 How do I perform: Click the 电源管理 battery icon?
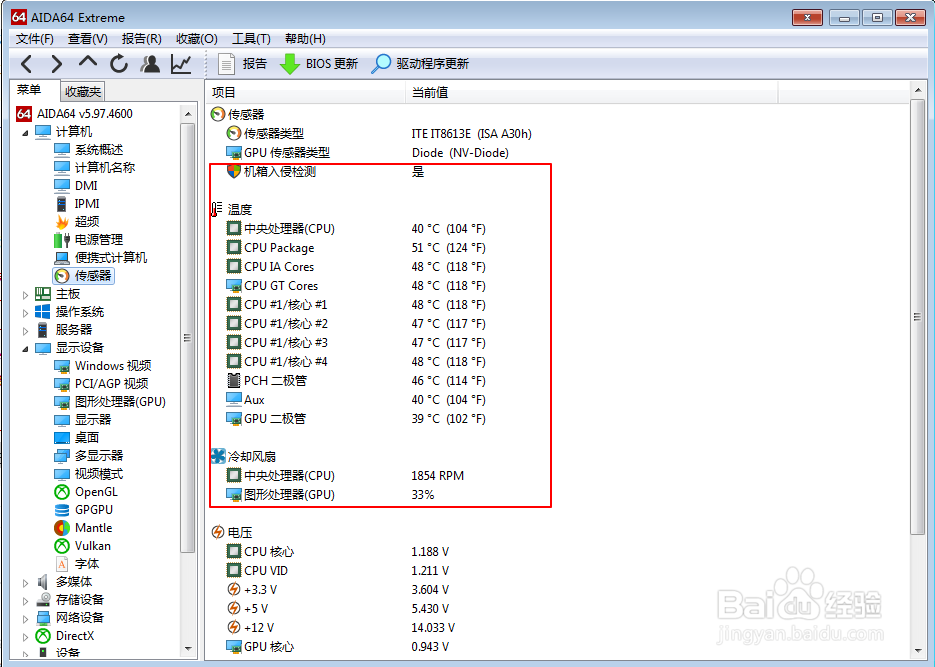click(62, 240)
